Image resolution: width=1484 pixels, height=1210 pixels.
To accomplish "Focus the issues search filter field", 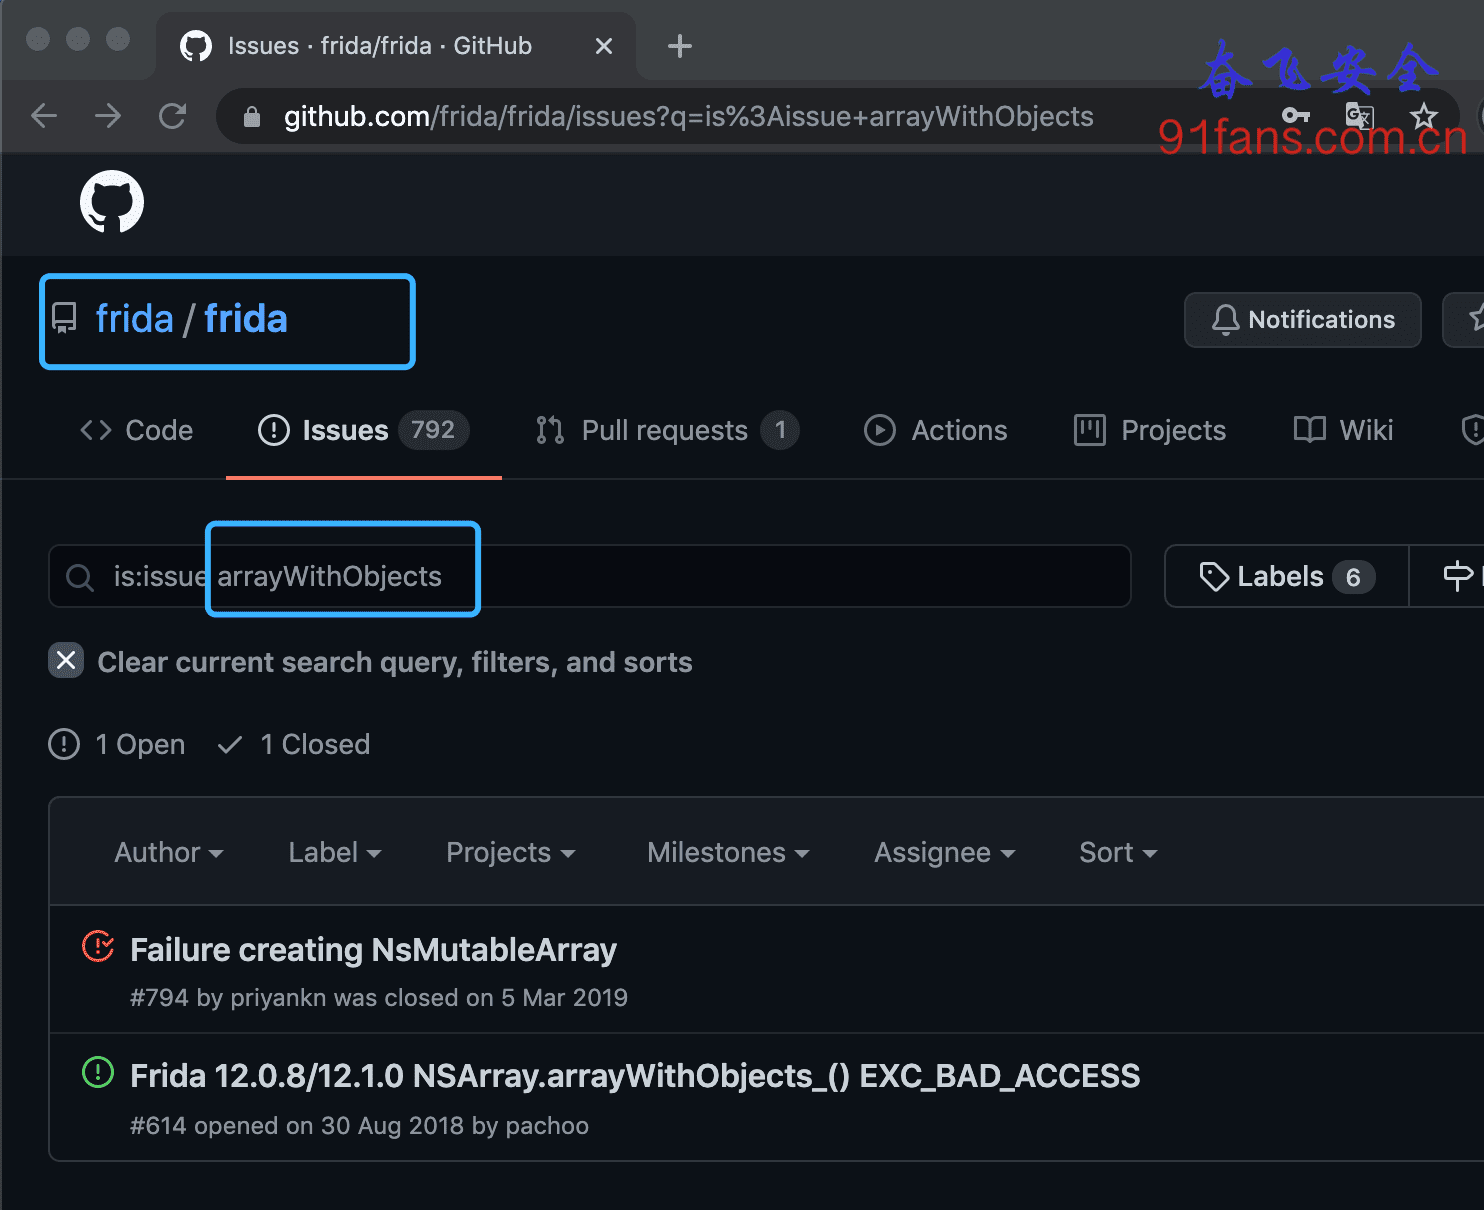I will (x=590, y=576).
